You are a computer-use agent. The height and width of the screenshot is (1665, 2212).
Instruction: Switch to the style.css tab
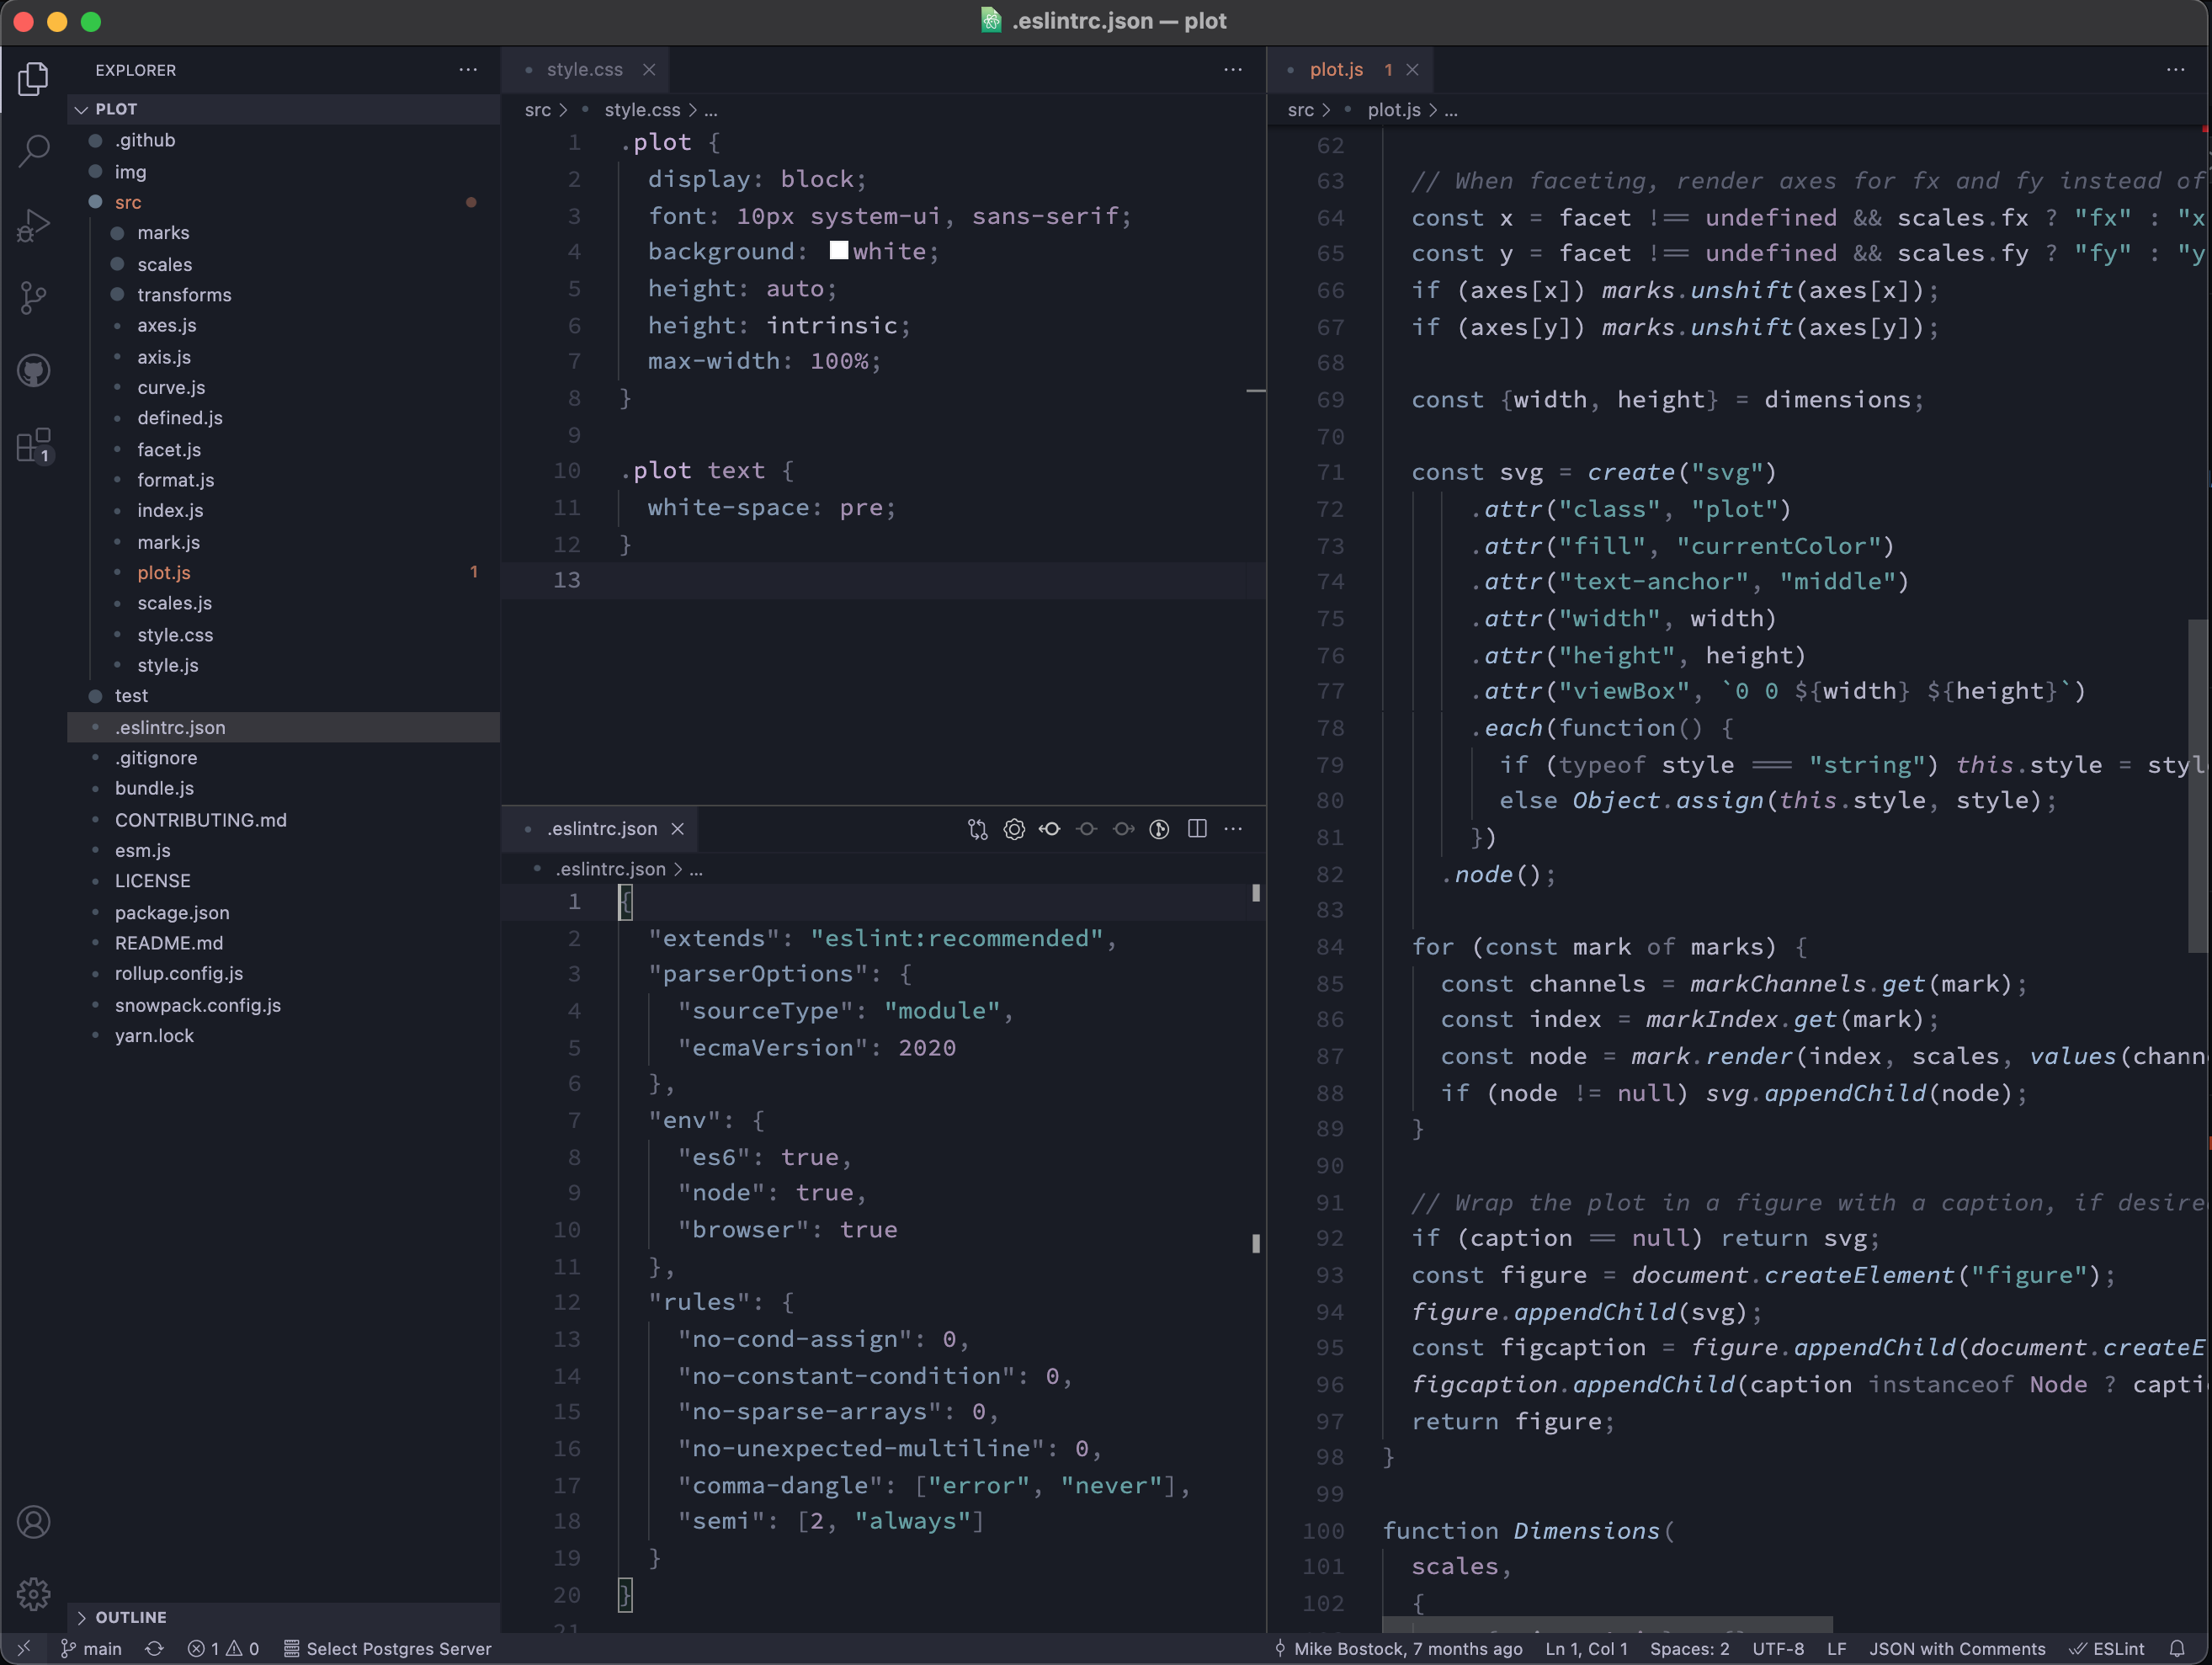pyautogui.click(x=584, y=70)
